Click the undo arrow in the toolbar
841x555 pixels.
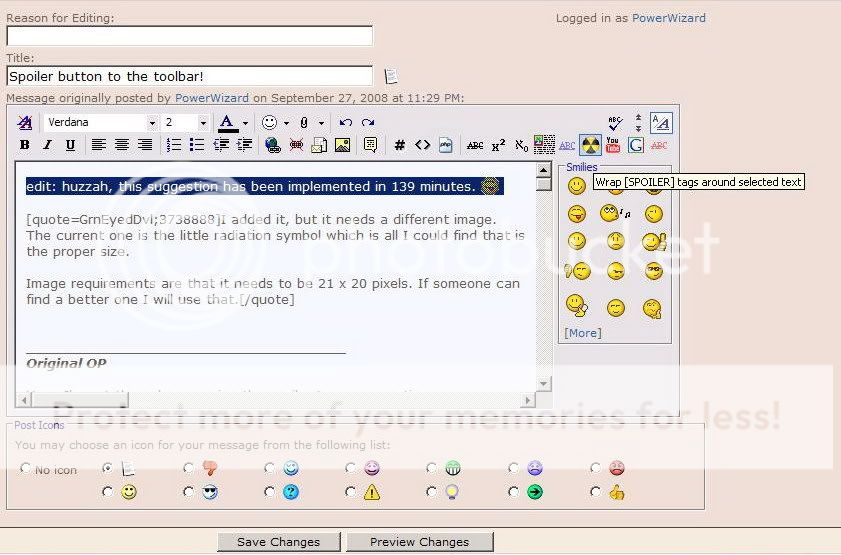[x=346, y=123]
